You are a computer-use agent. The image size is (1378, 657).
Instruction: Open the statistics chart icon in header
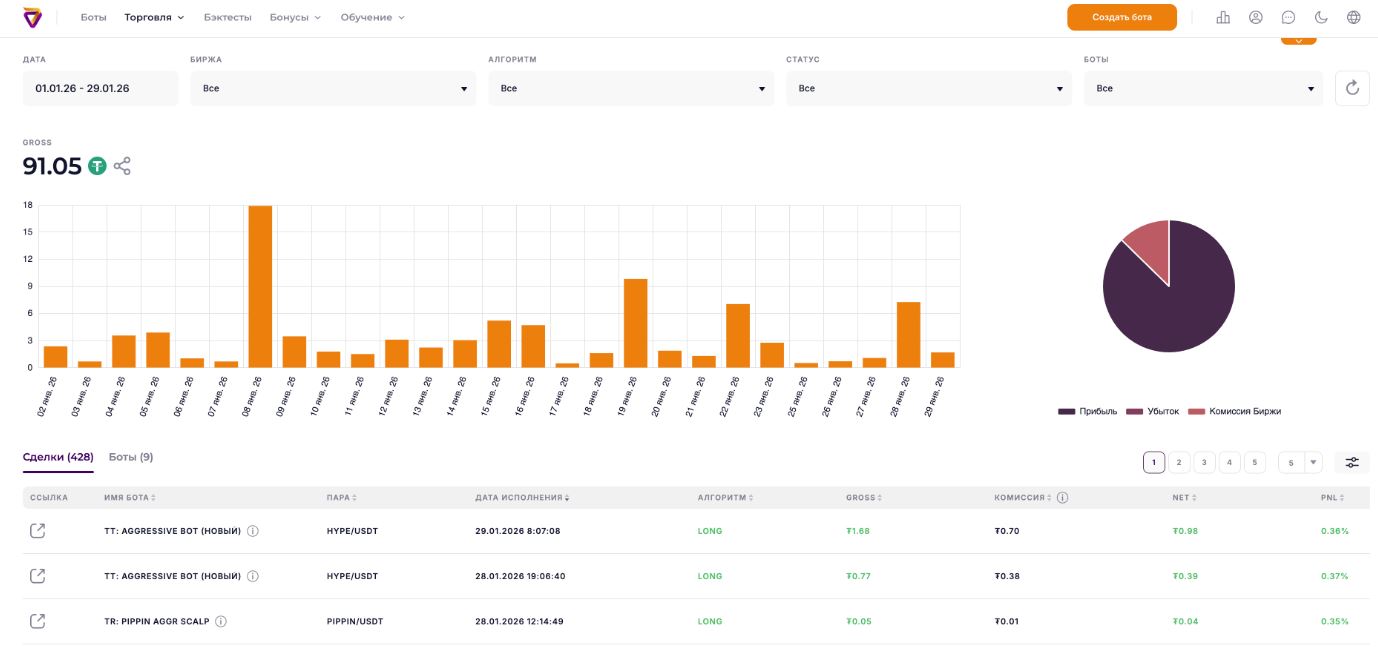(1222, 17)
